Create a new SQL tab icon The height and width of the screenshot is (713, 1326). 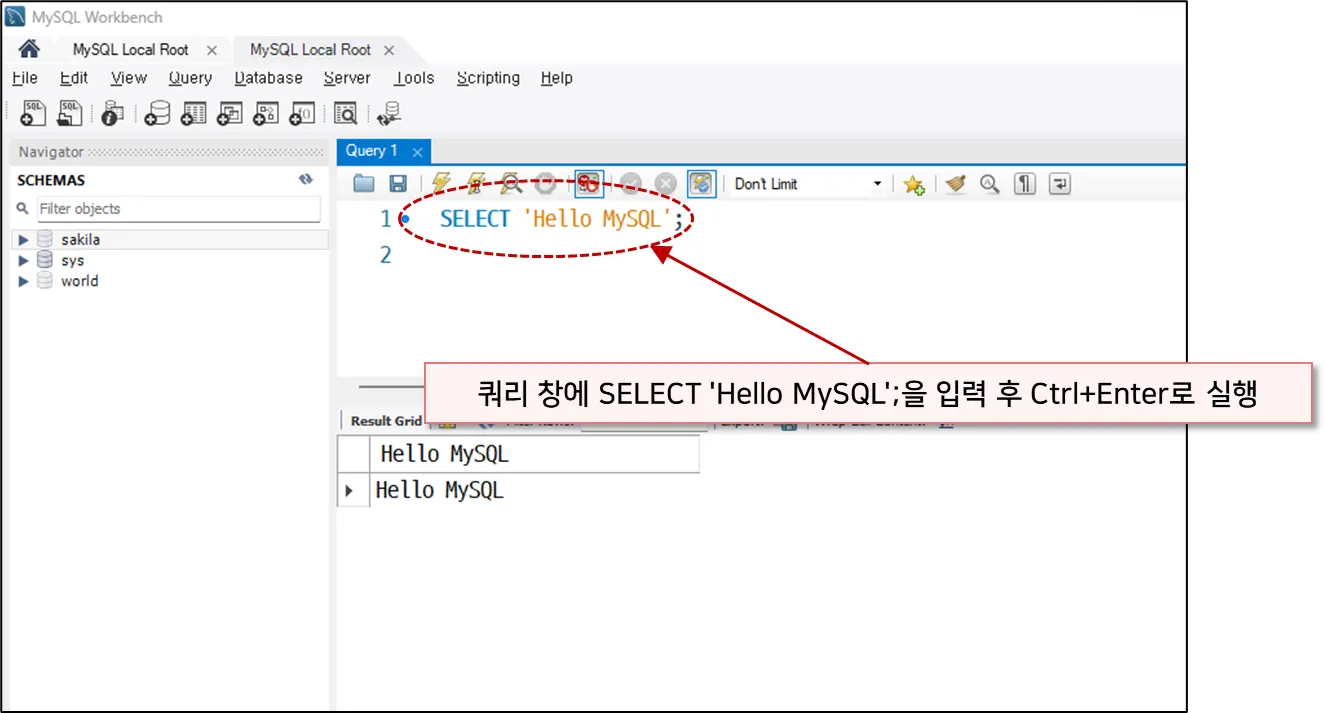[33, 114]
